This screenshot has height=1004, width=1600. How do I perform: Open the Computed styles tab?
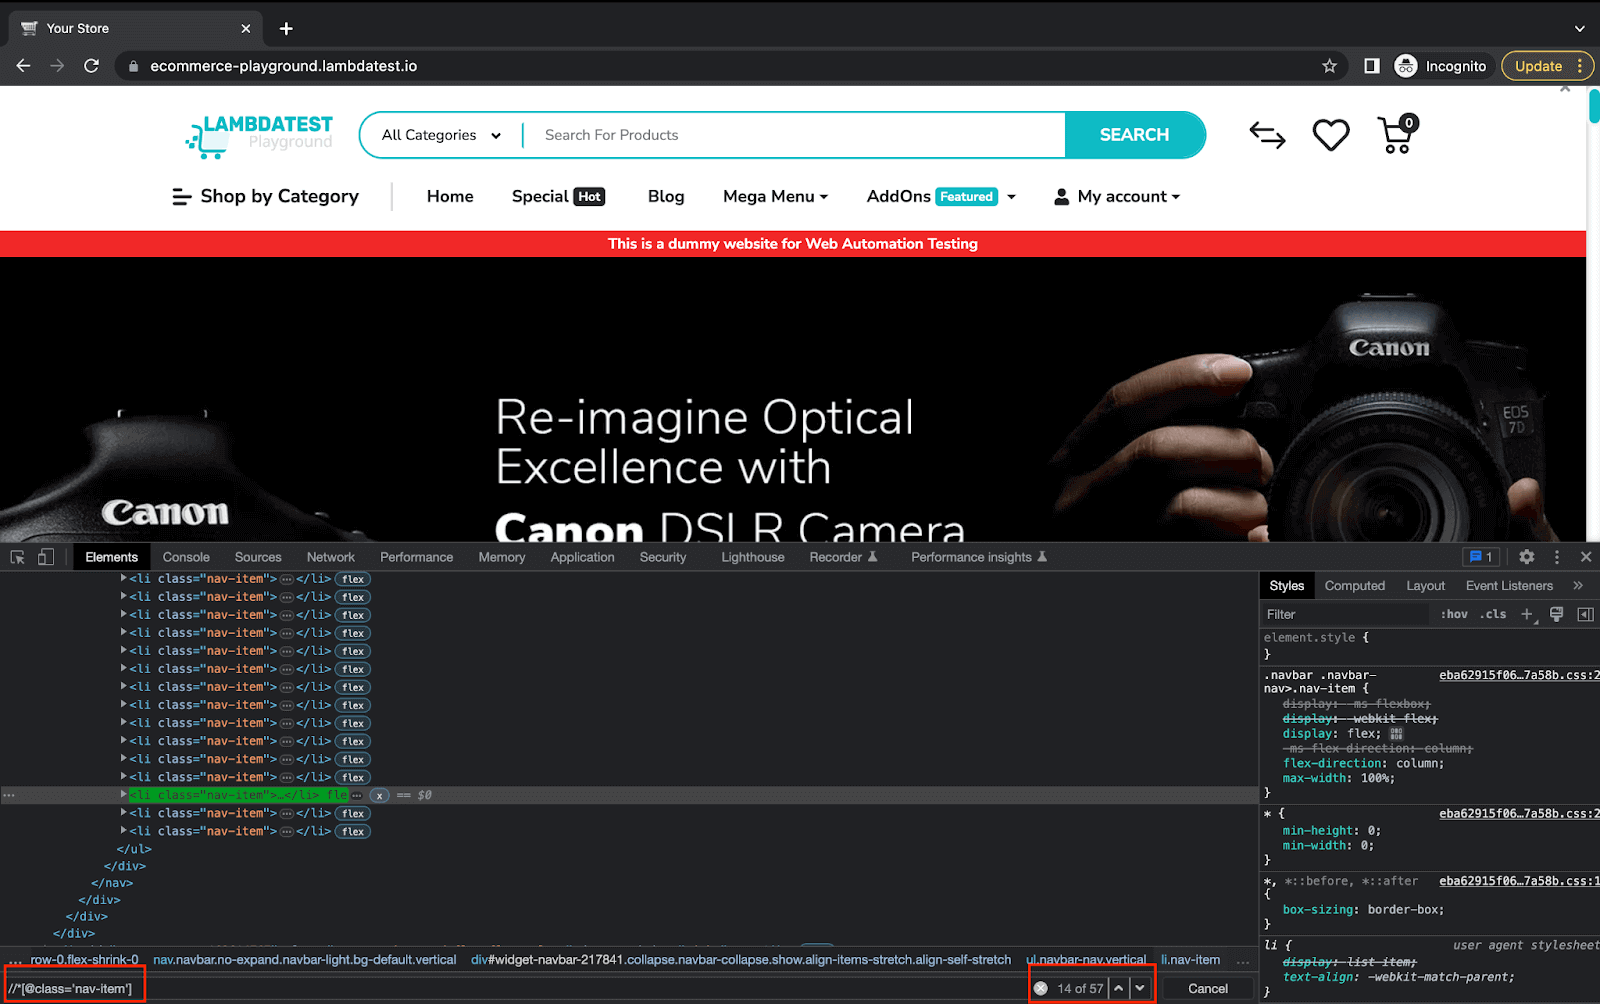click(x=1355, y=586)
